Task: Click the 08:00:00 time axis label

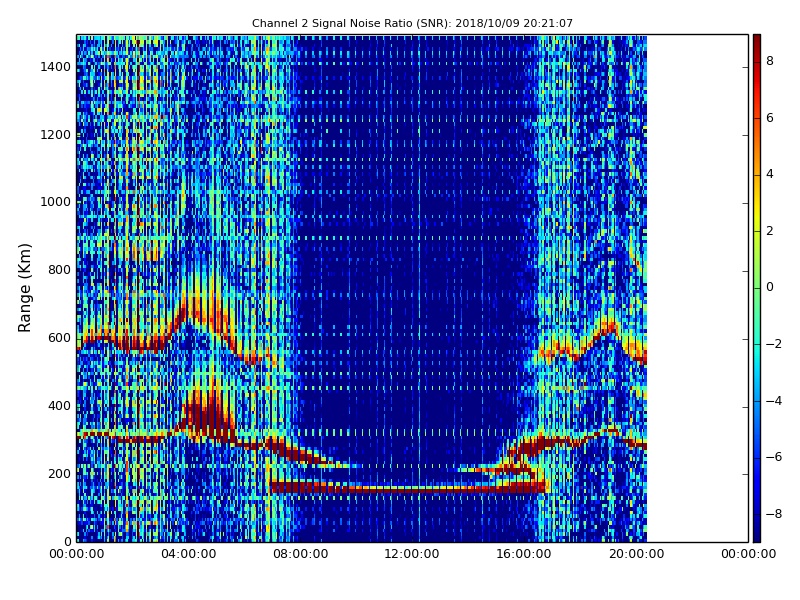Action: click(301, 554)
